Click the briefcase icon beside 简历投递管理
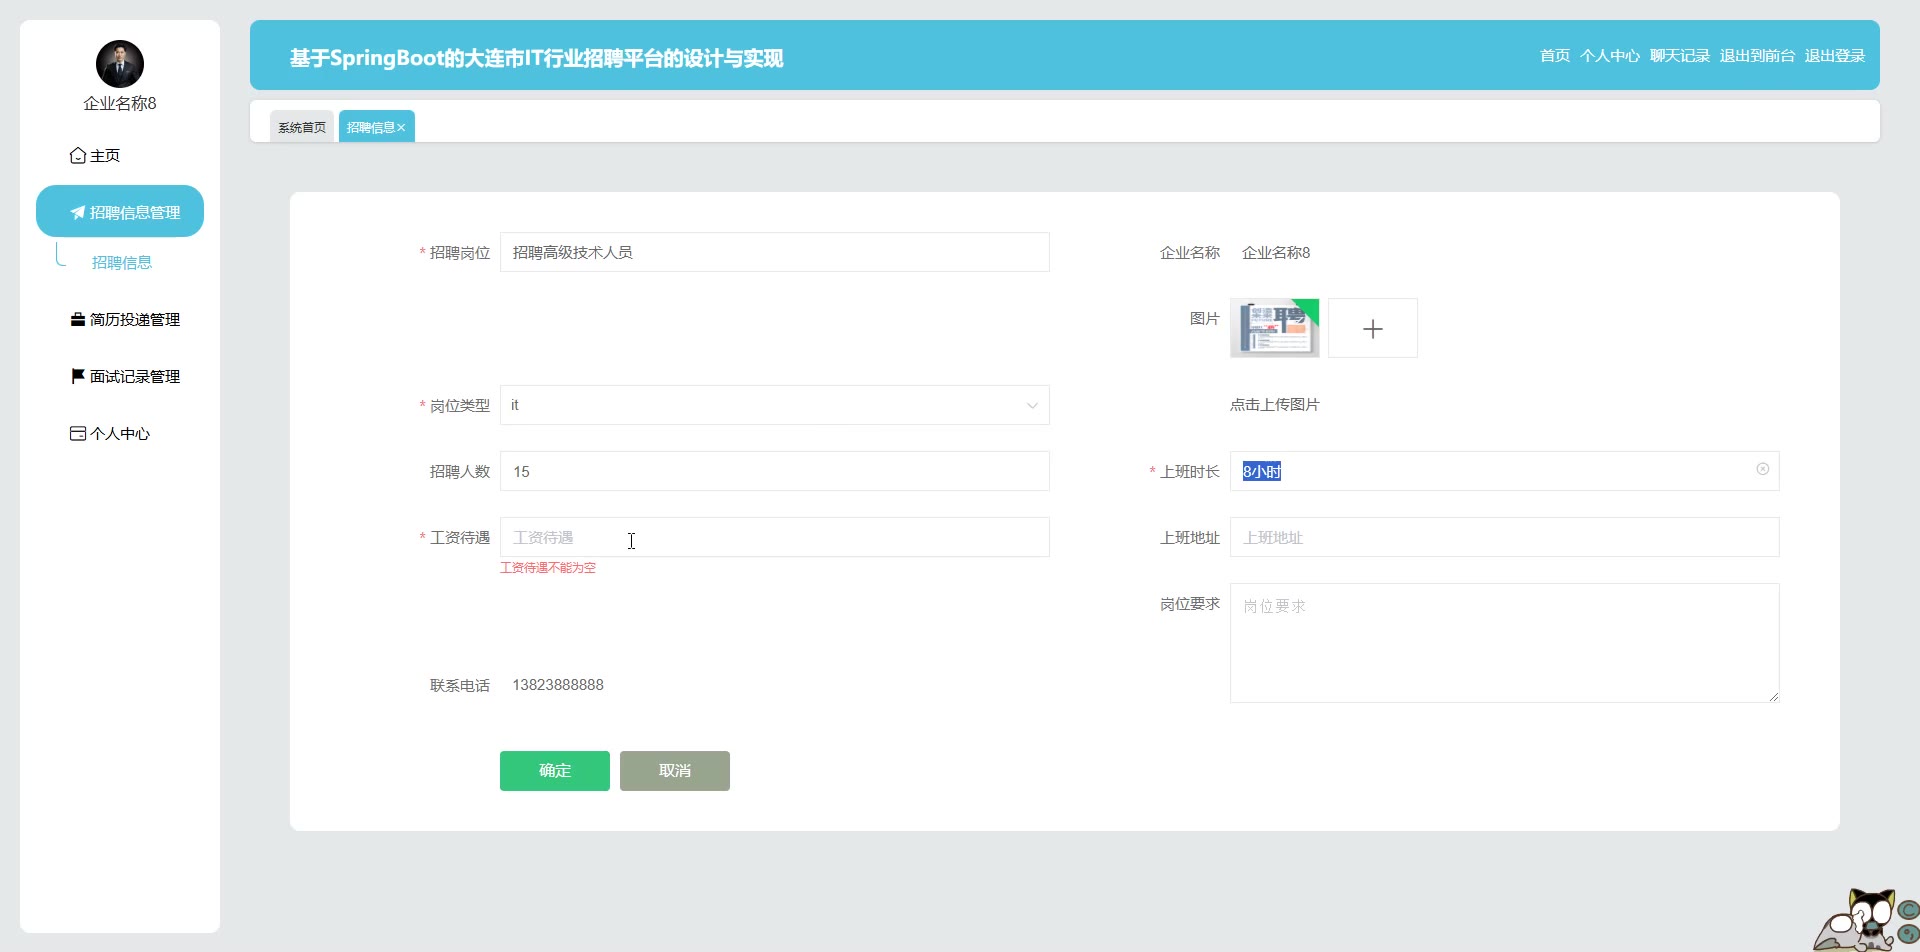This screenshot has width=1920, height=952. [x=77, y=319]
